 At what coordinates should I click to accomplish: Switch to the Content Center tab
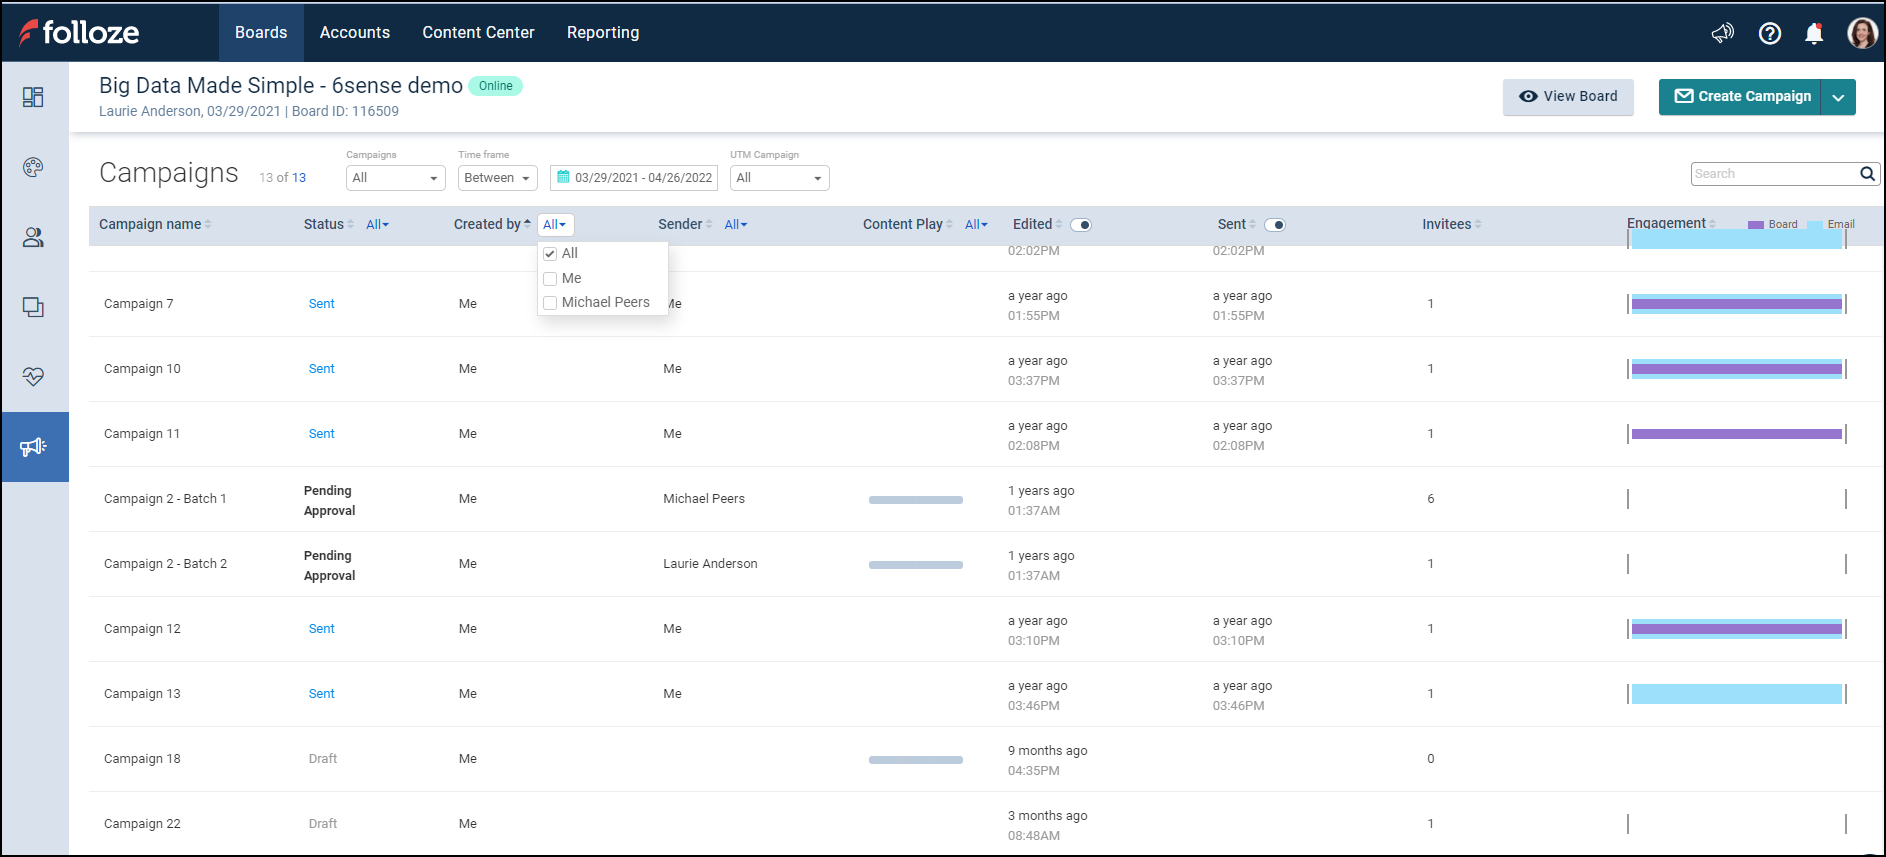[x=478, y=33]
